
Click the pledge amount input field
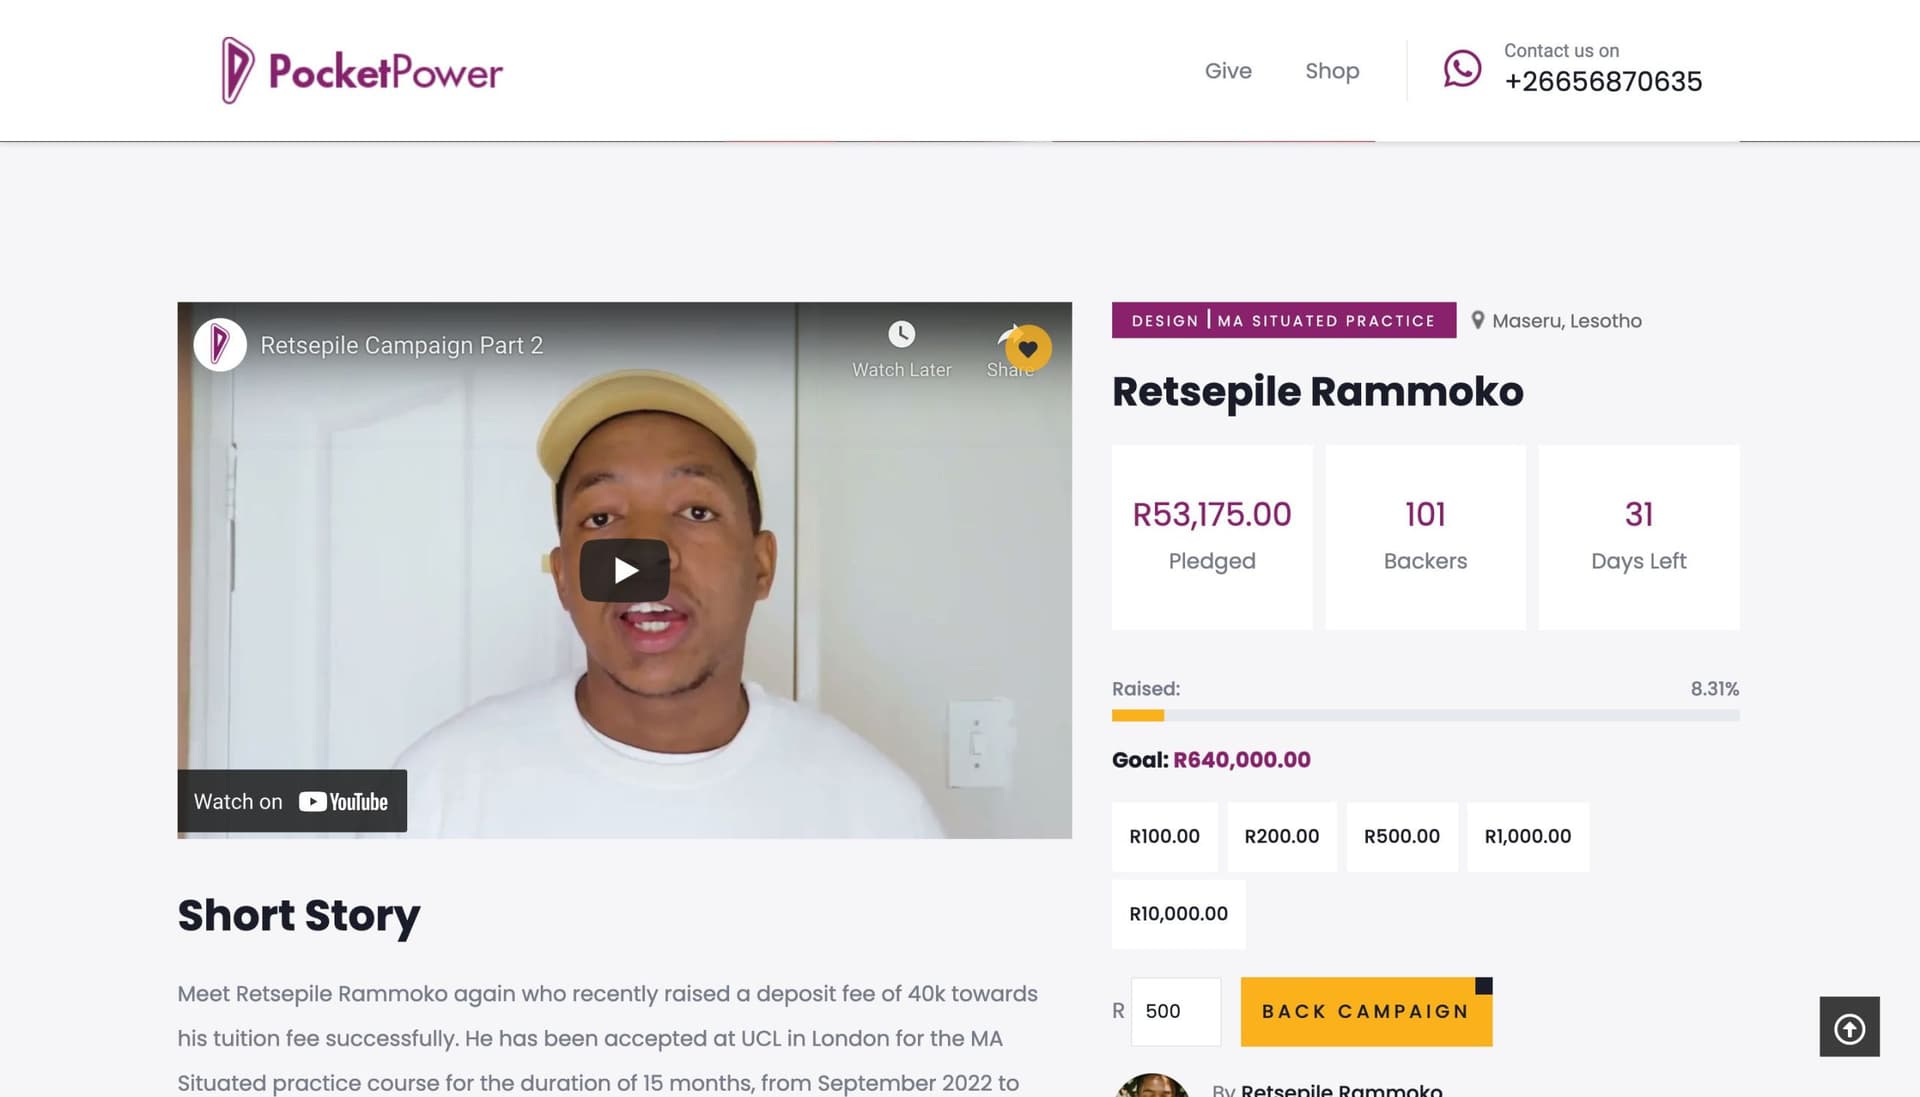point(1175,1012)
